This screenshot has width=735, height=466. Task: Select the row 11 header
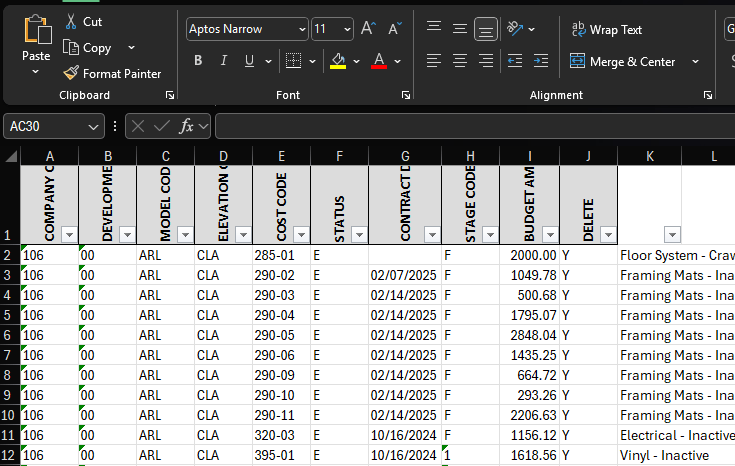10,435
